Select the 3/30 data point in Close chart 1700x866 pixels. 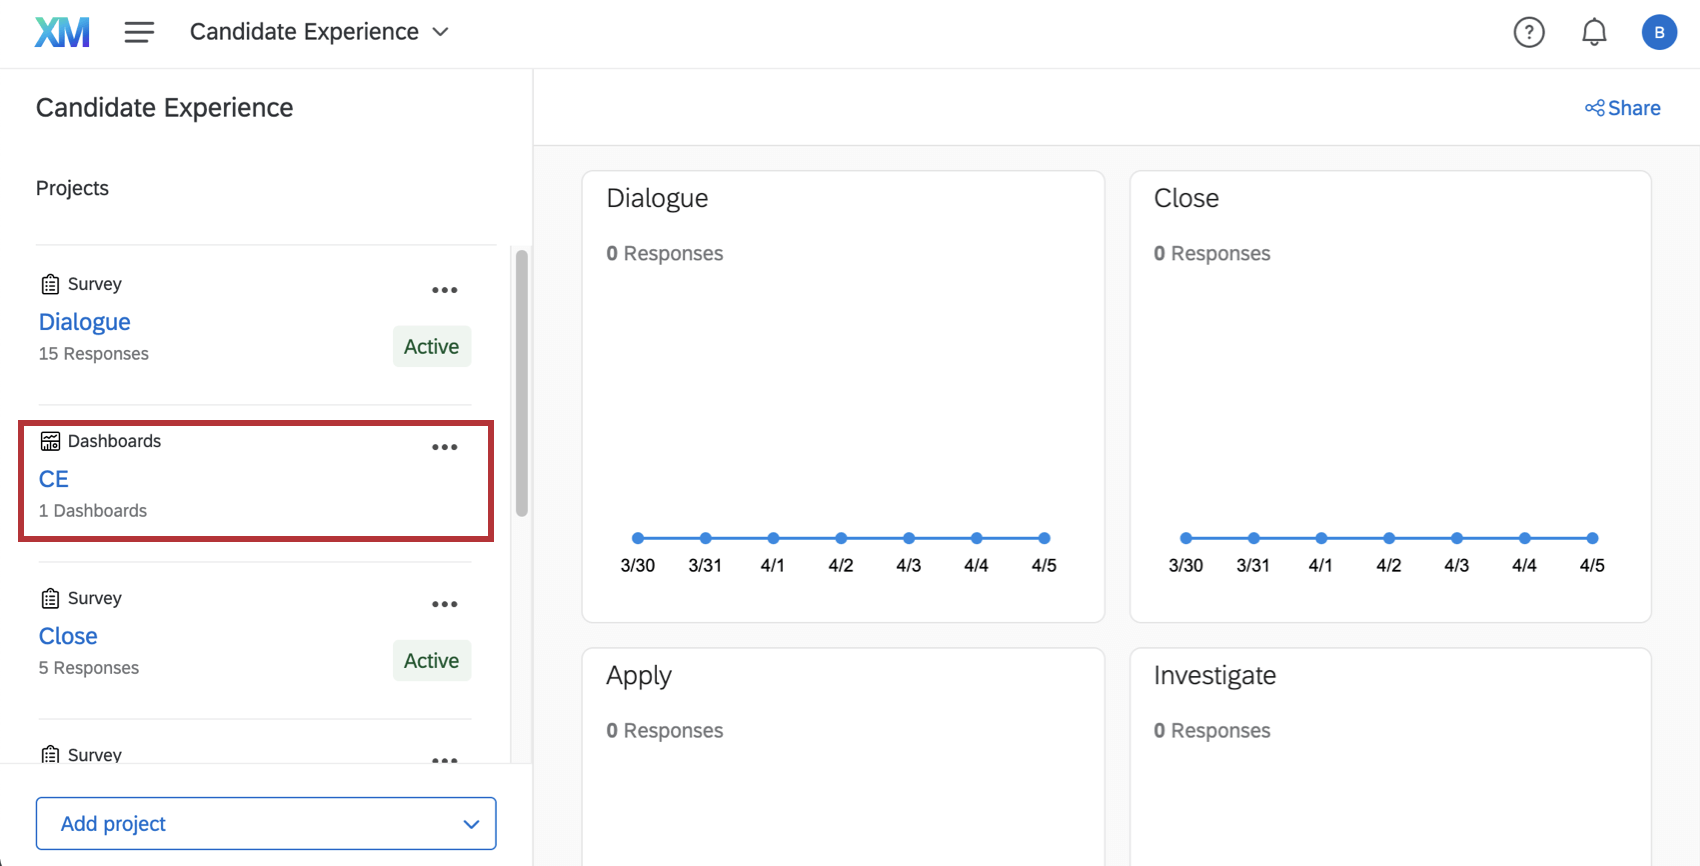pyautogui.click(x=1186, y=538)
